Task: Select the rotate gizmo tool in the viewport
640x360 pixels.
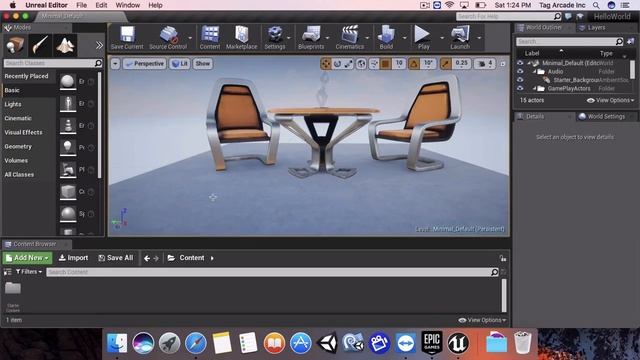Action: [x=338, y=64]
